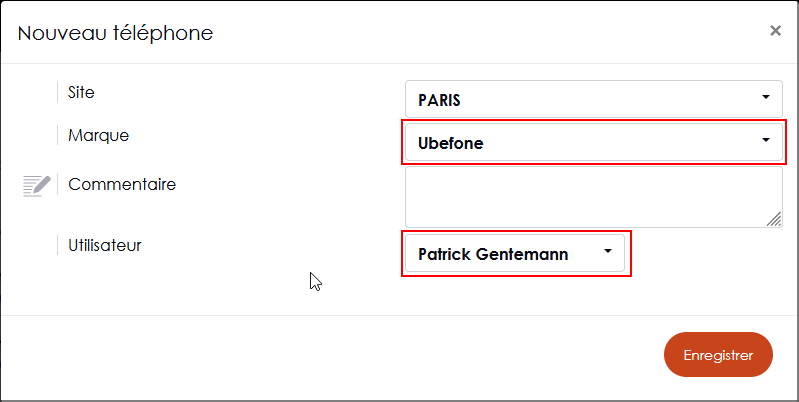
Task: Click the Nouveau téléphone dialog title
Action: tap(115, 33)
